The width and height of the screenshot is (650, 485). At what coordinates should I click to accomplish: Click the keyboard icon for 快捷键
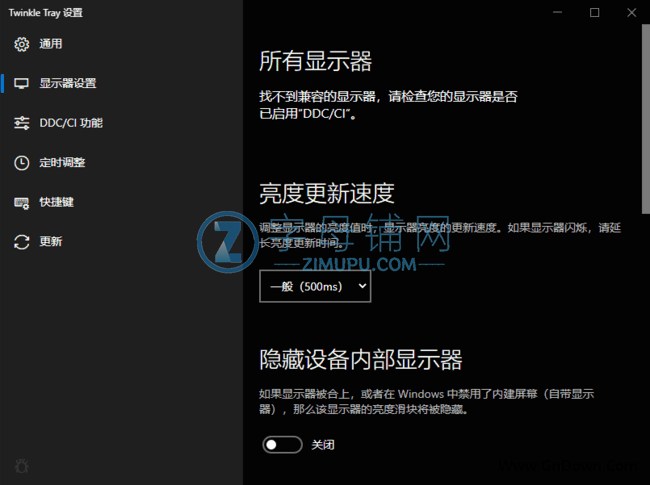[x=22, y=202]
